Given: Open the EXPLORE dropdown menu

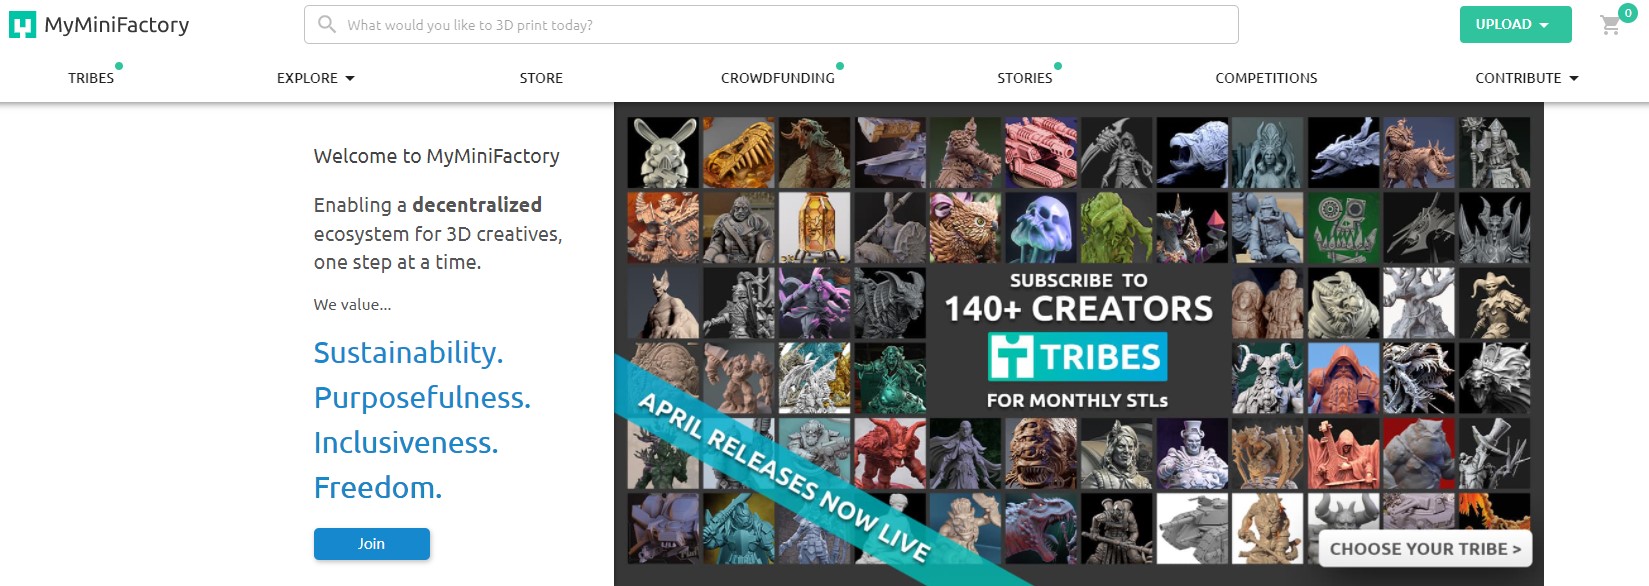Looking at the screenshot, I should (316, 78).
